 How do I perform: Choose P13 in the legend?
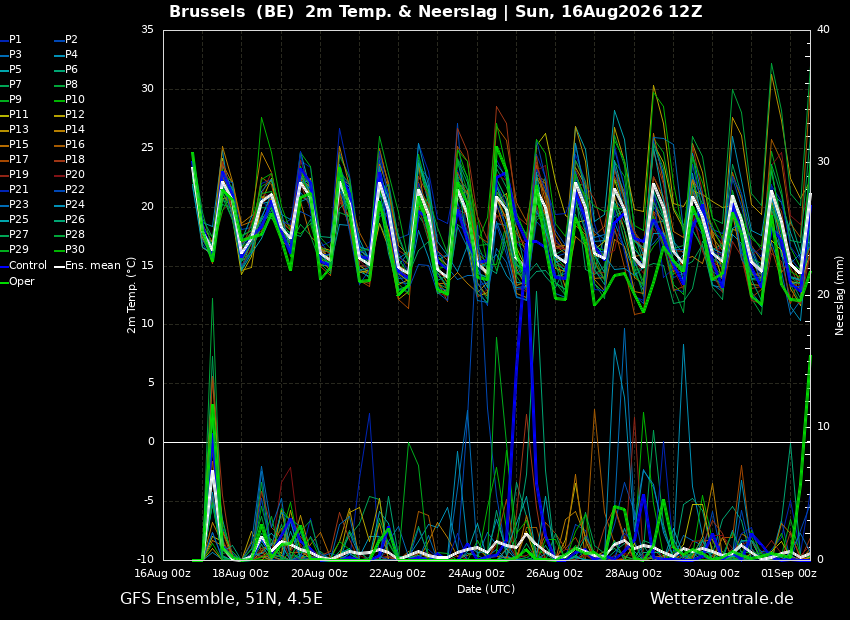14,130
